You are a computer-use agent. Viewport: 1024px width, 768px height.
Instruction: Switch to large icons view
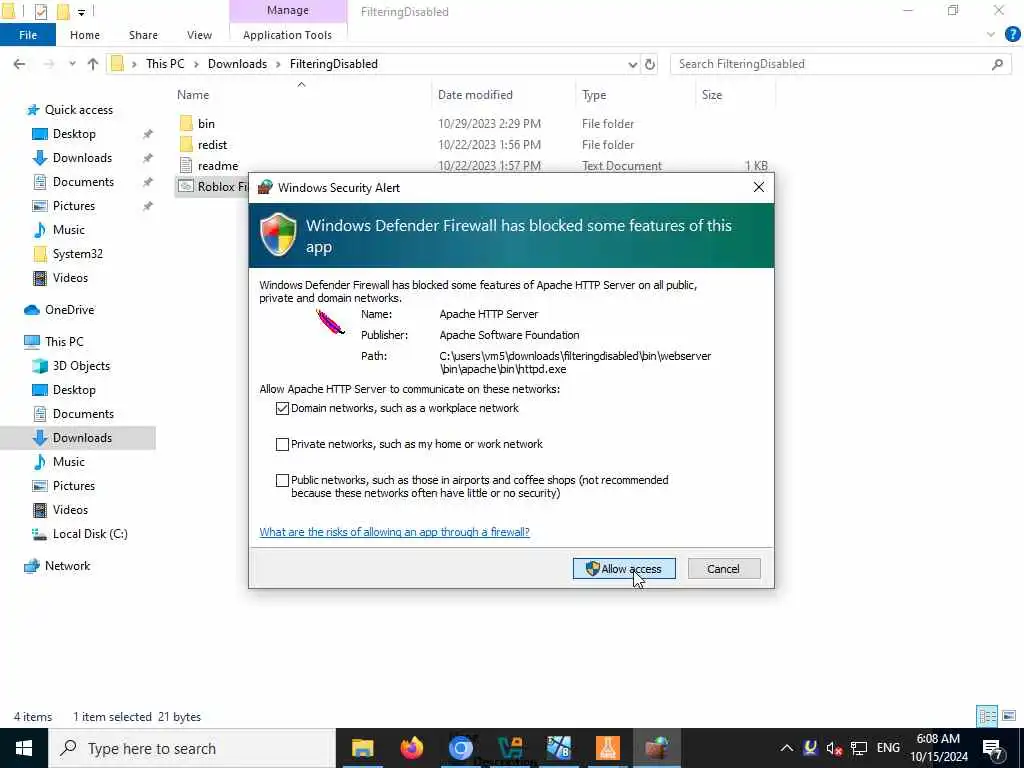click(1009, 716)
